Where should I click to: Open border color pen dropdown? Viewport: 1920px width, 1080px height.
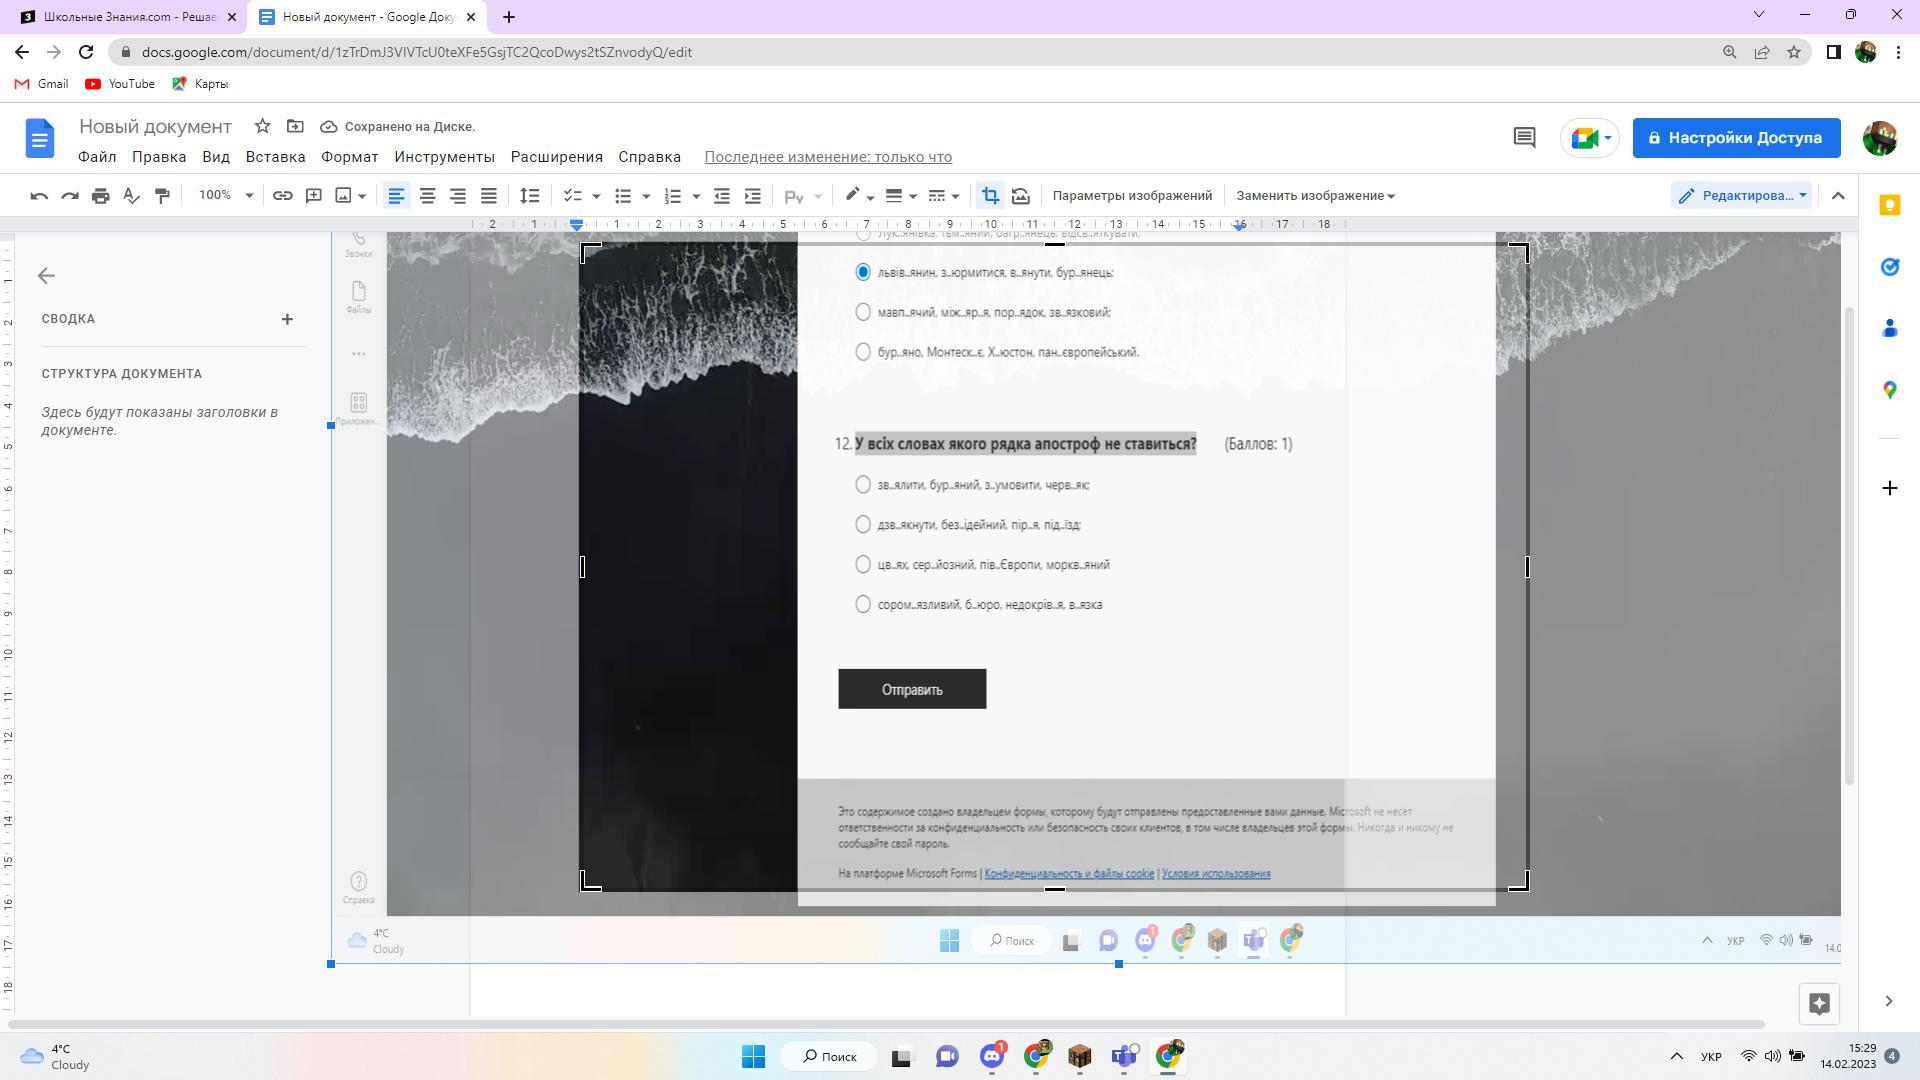(x=859, y=196)
